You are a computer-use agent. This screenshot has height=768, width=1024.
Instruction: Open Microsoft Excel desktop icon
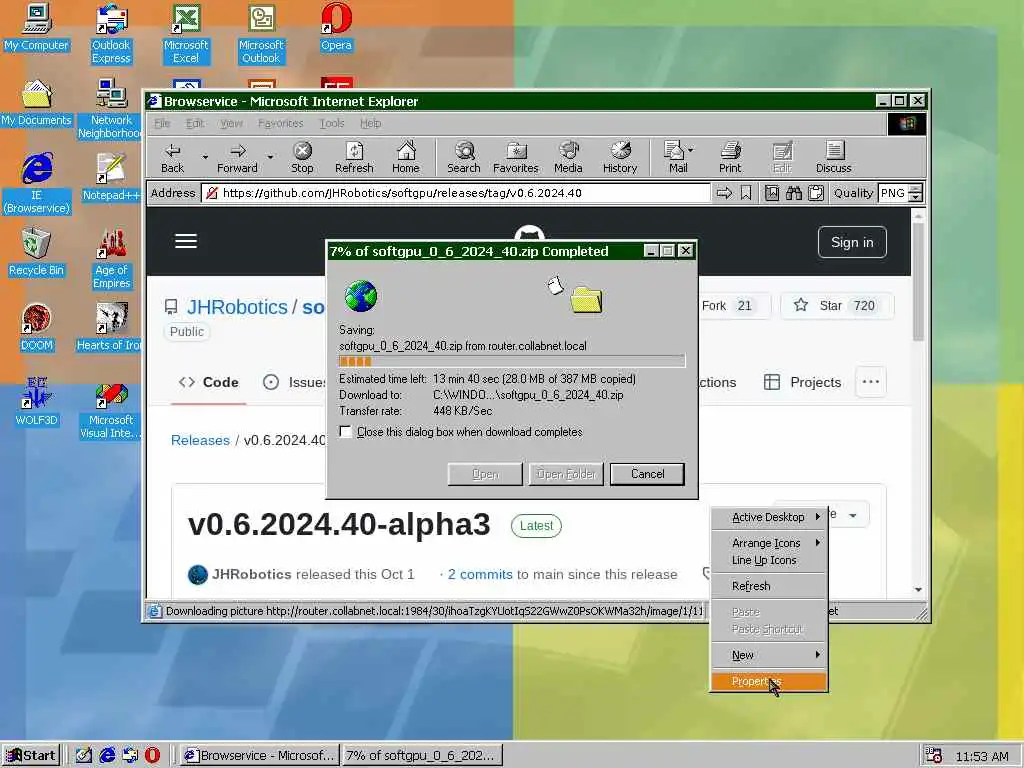click(x=186, y=33)
